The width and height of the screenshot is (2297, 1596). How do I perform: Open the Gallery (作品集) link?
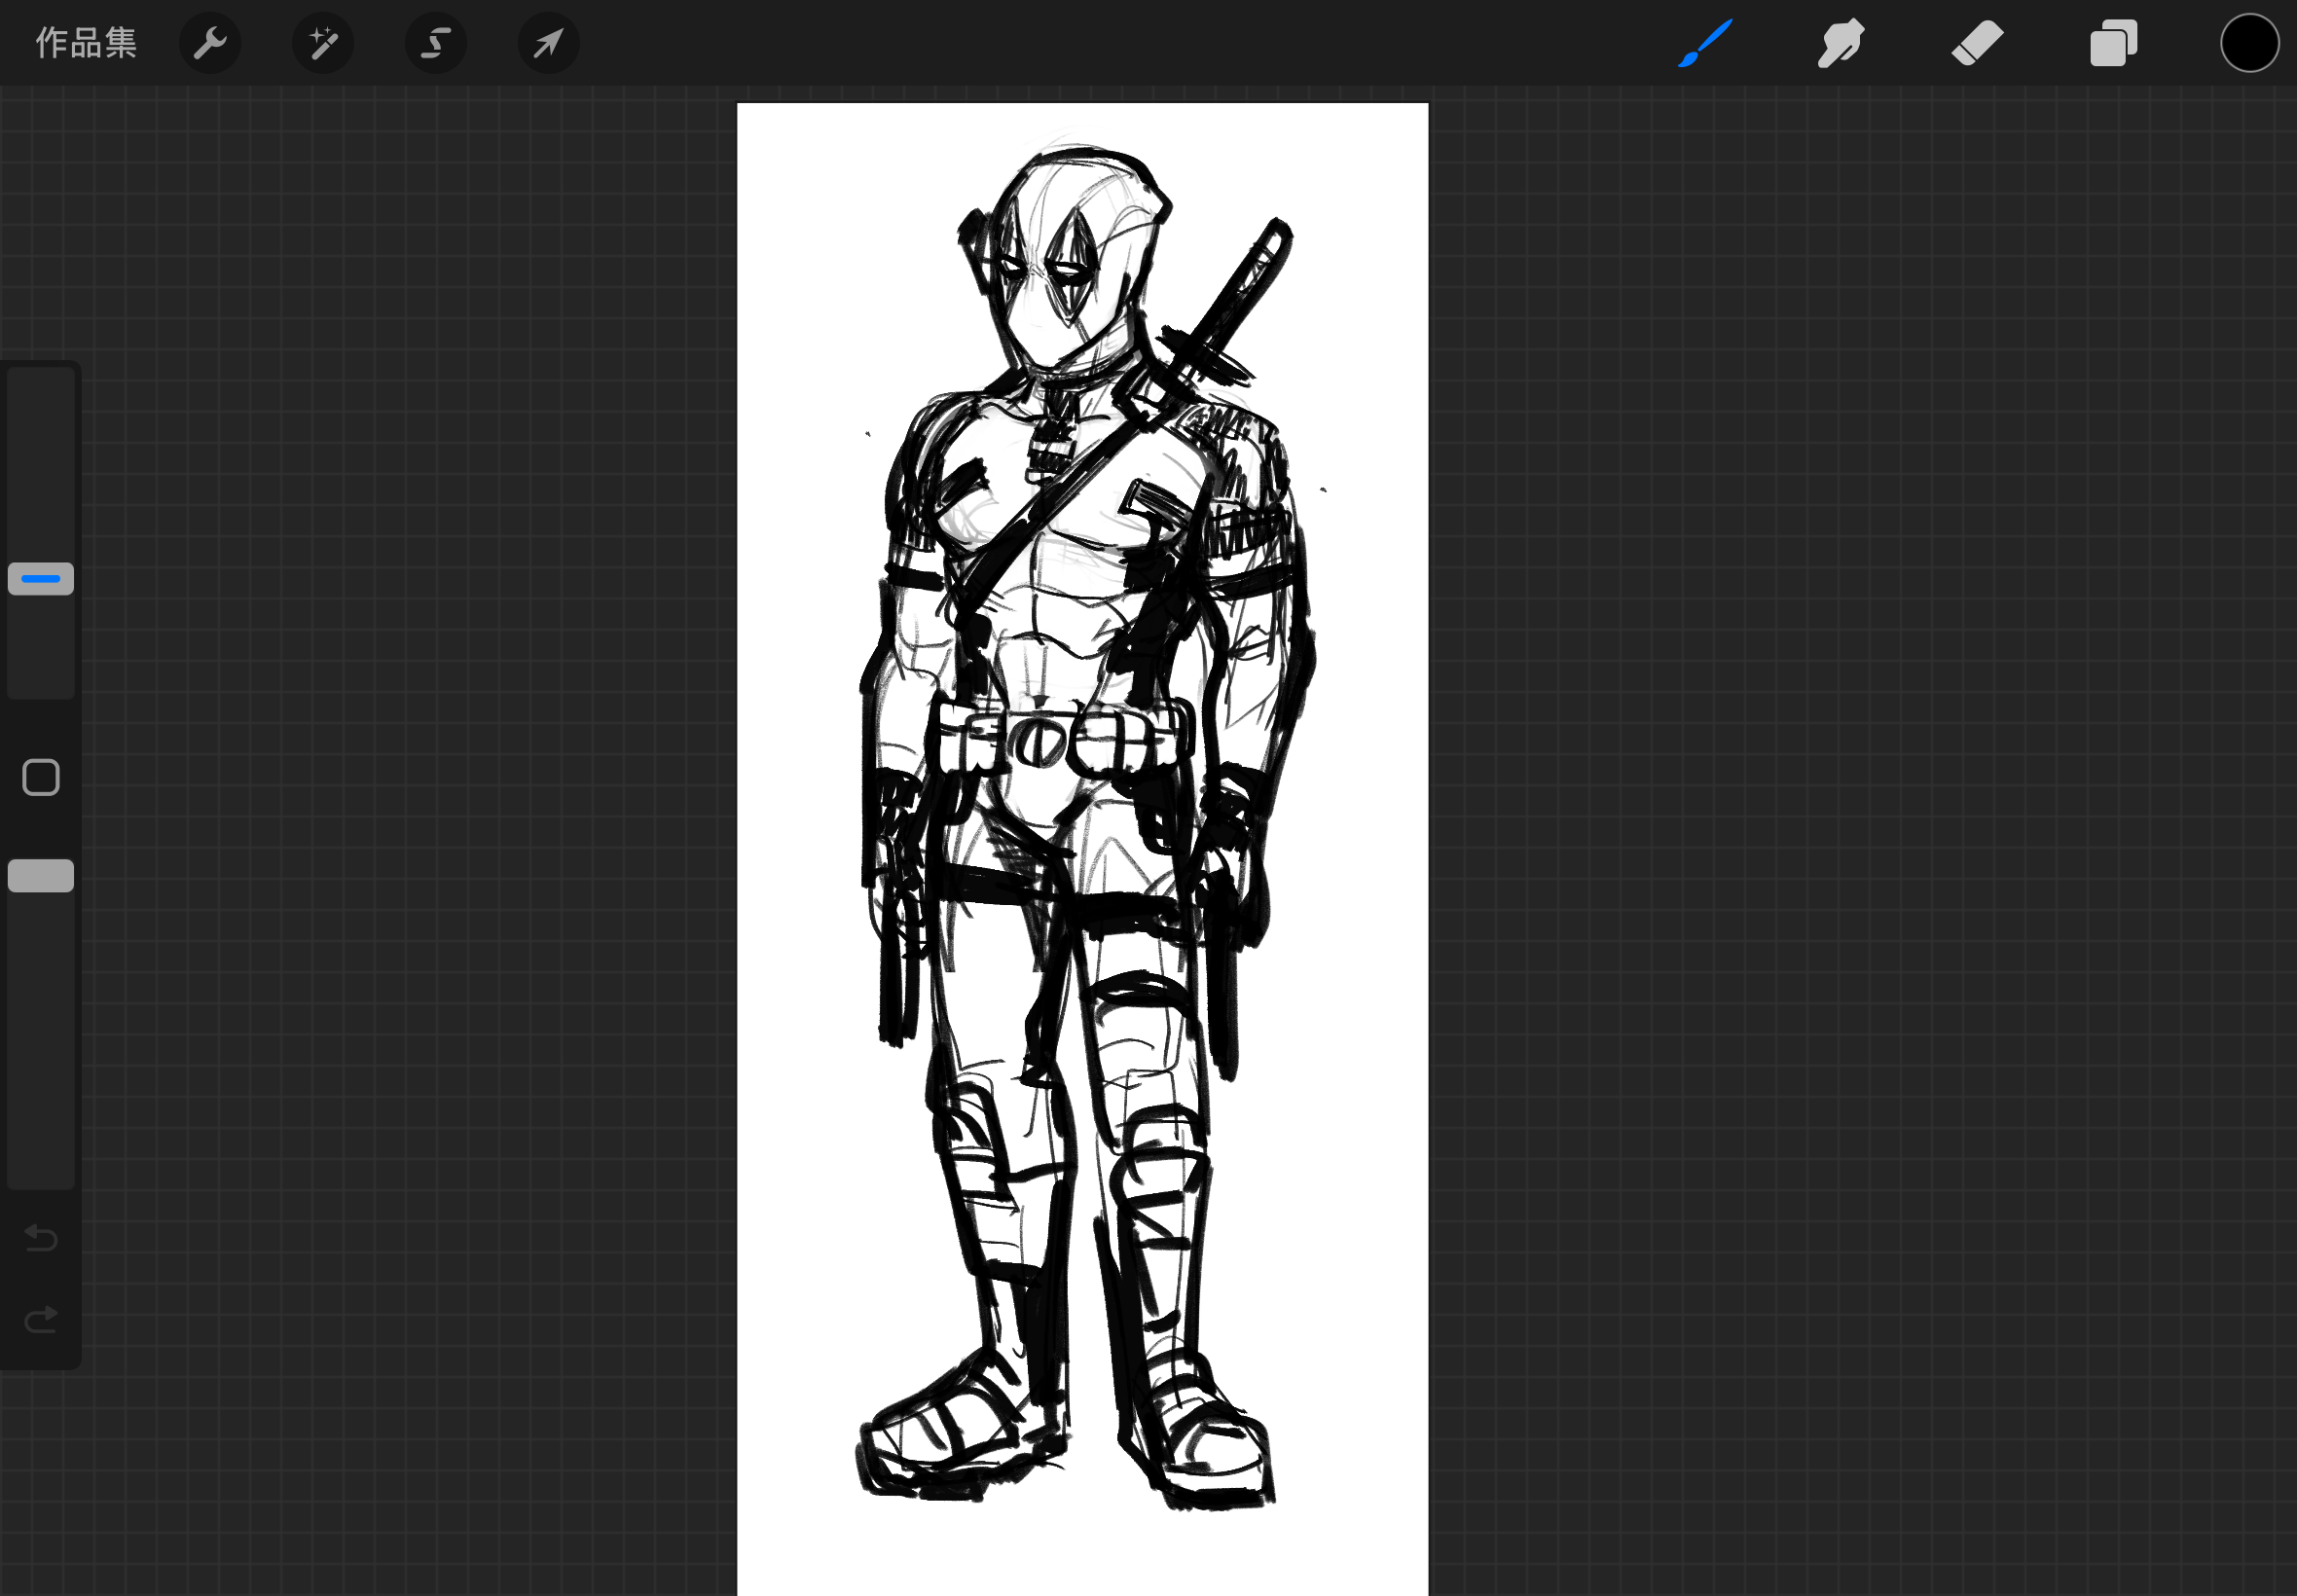(86, 43)
